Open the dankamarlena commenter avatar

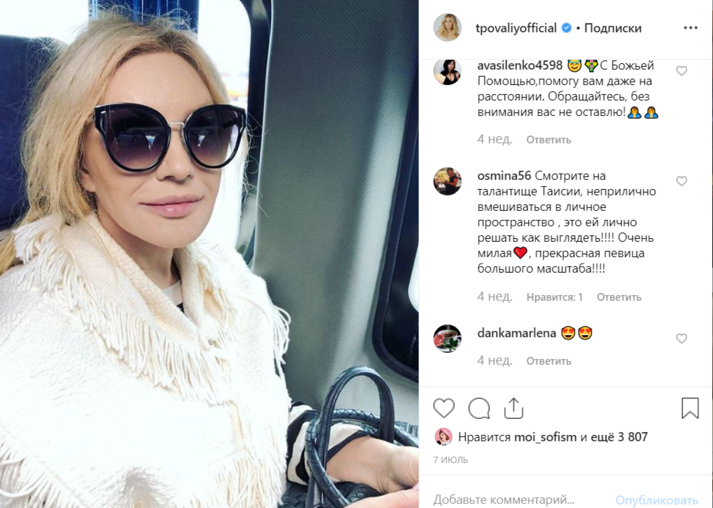click(447, 338)
